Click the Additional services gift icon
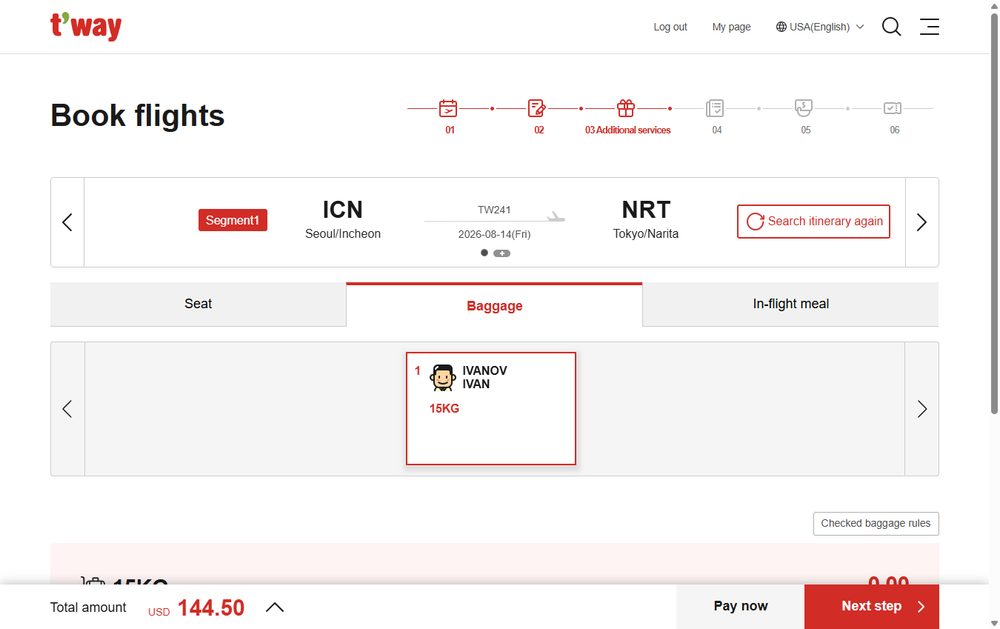This screenshot has height=629, width=1000. (626, 108)
